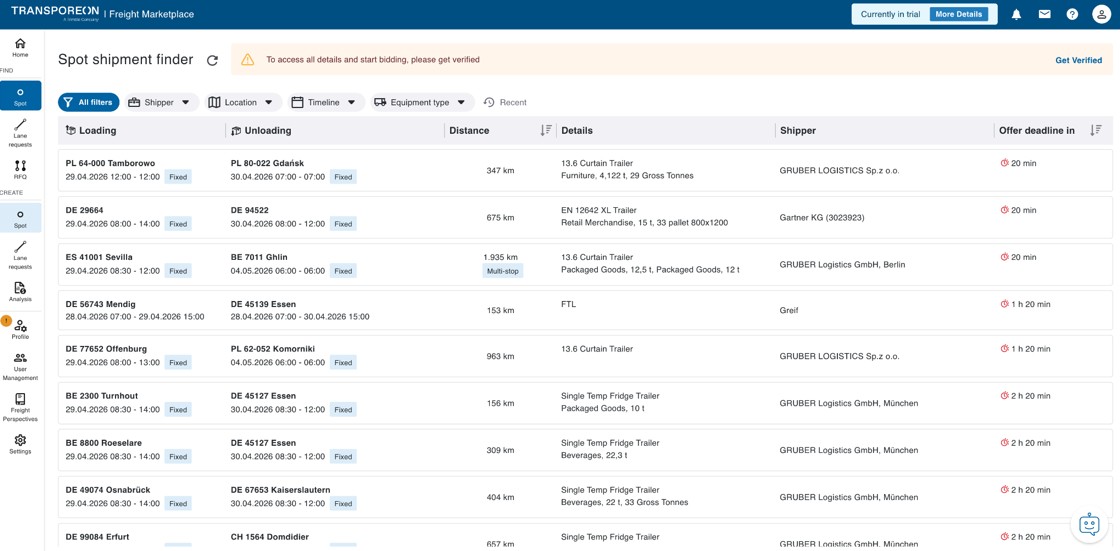Open Analysis in the sidebar
This screenshot has width=1120, height=551.
(x=20, y=292)
